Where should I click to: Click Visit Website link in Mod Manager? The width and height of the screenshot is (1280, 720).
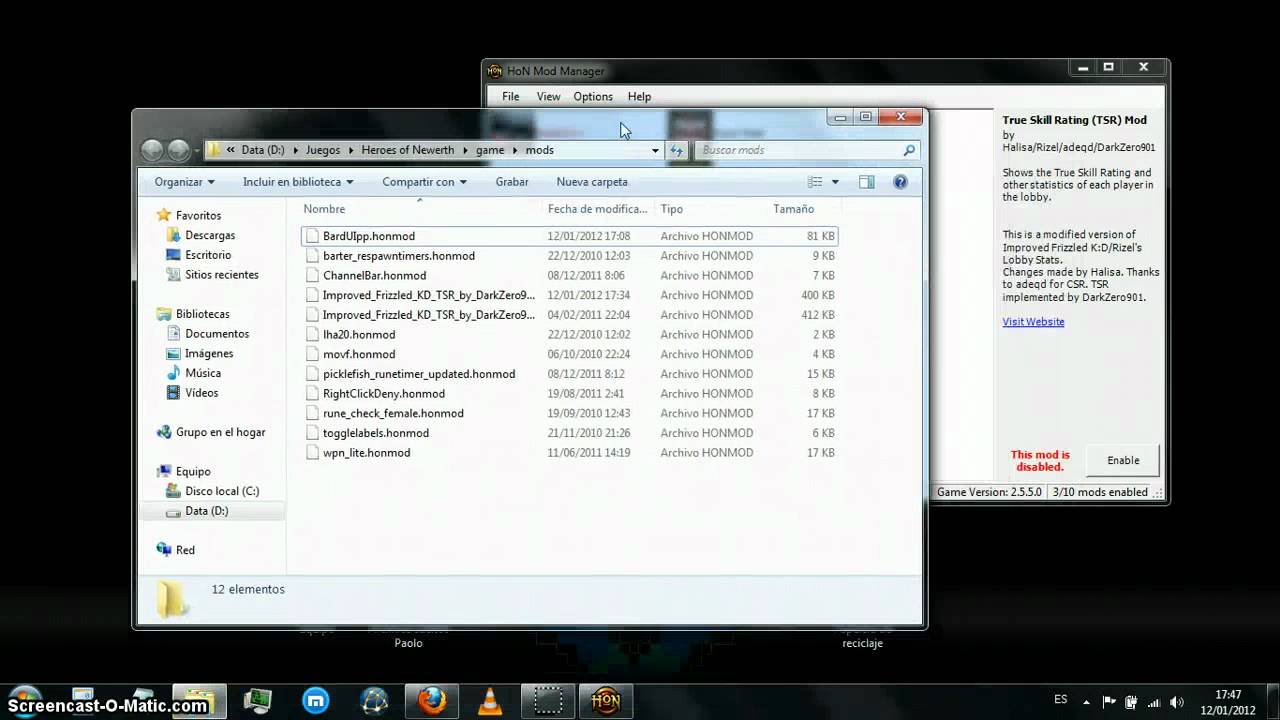(1033, 322)
